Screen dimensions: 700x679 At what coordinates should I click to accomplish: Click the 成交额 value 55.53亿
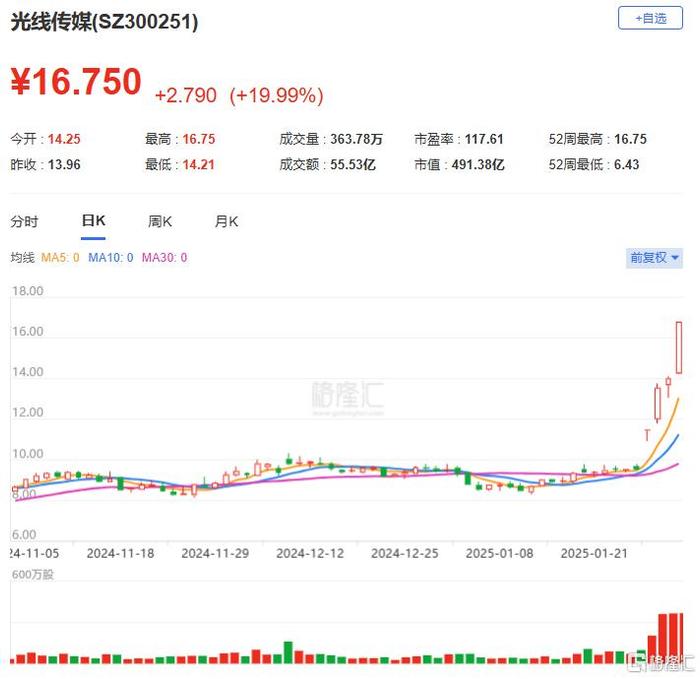pos(353,165)
